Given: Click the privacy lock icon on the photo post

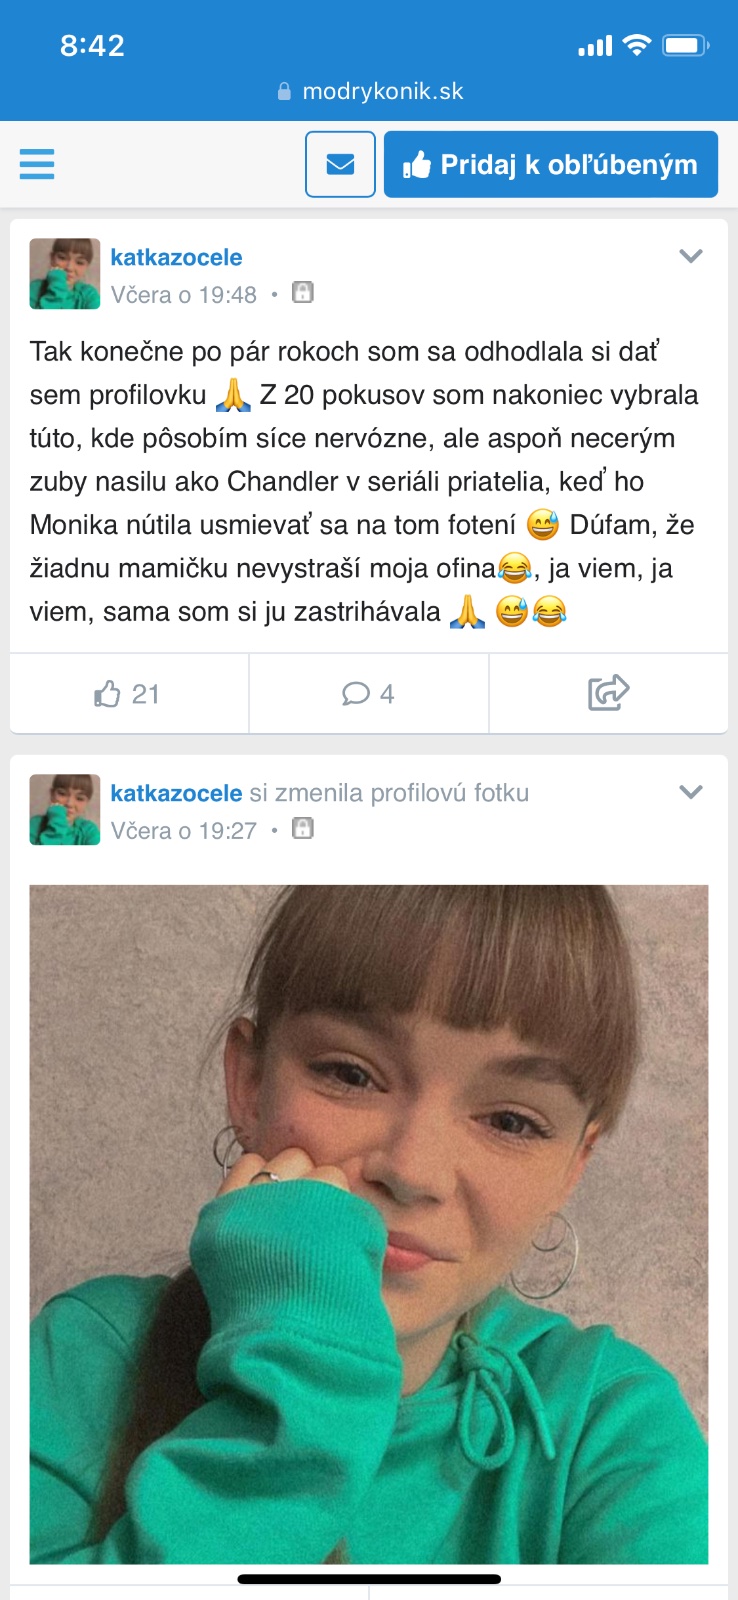Looking at the screenshot, I should pos(303,829).
